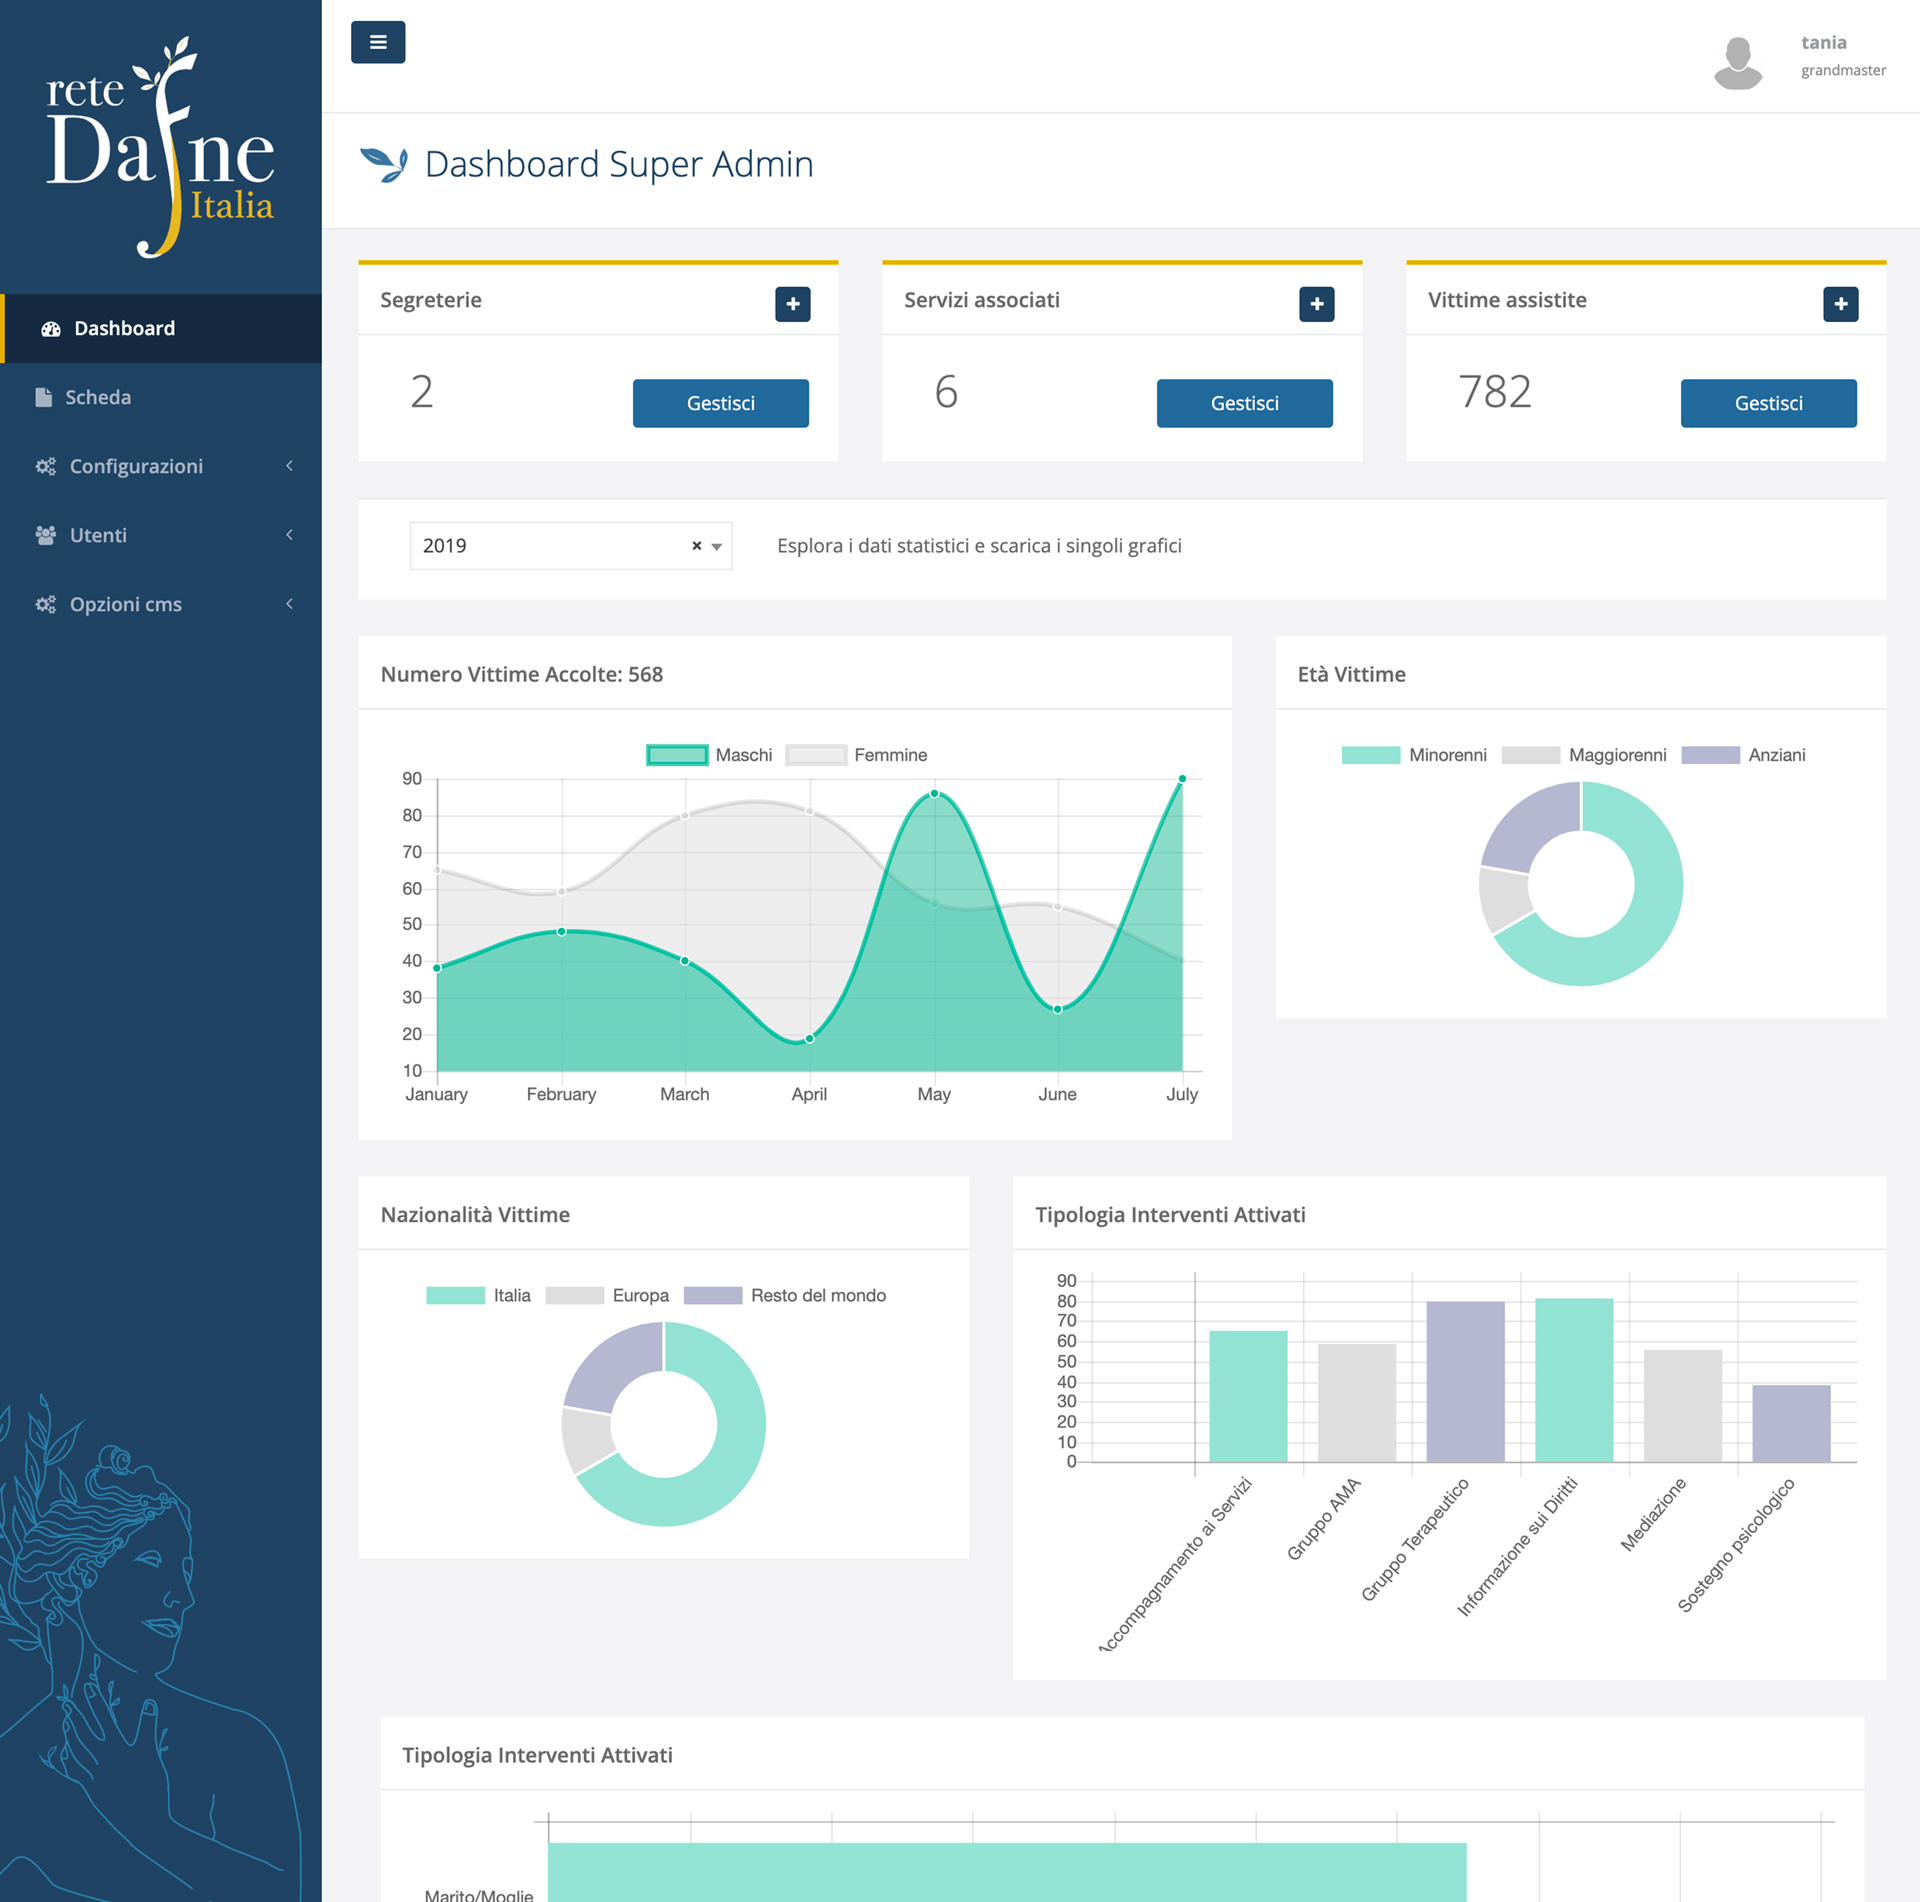Click the Maschi data point for April
The image size is (1920, 1902).
[x=809, y=1039]
